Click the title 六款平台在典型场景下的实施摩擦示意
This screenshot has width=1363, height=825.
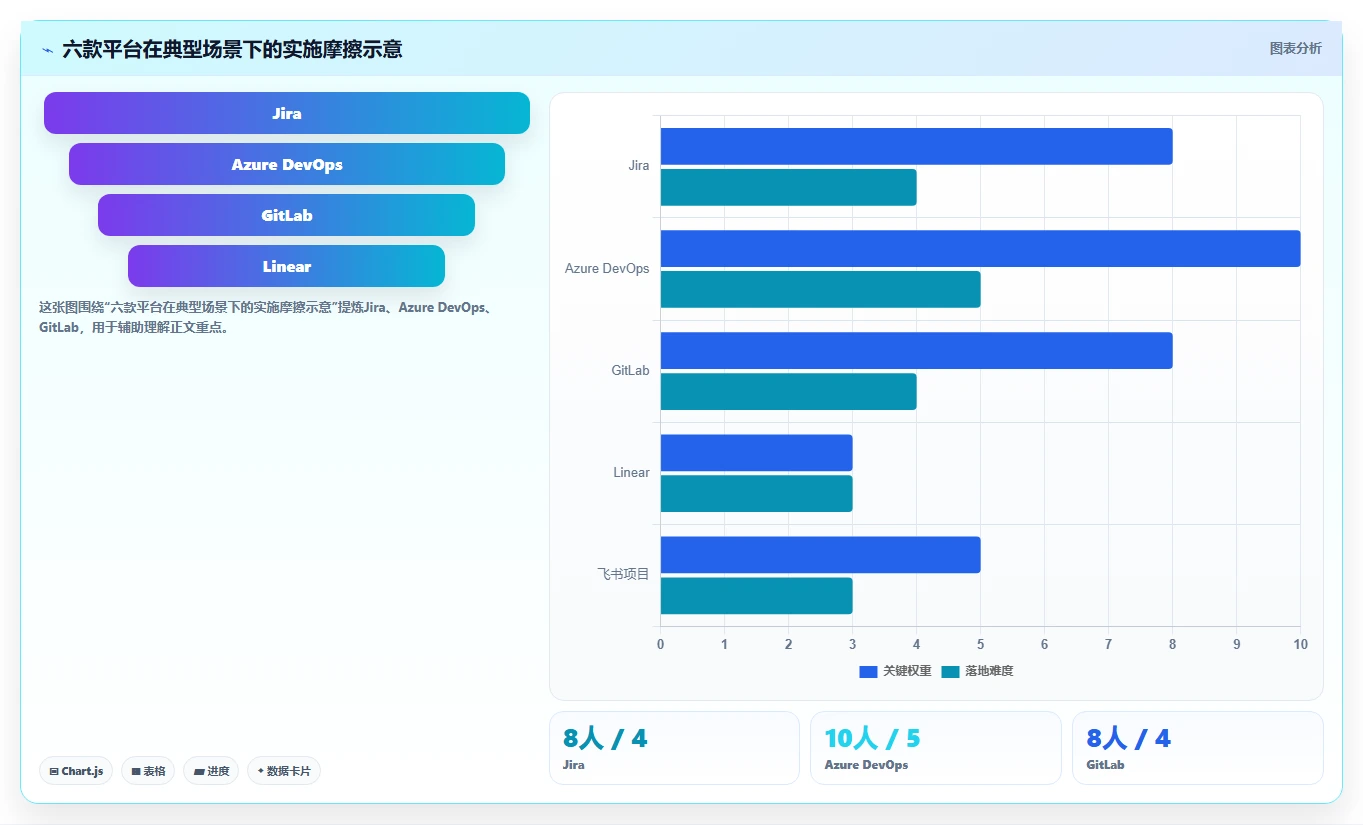pyautogui.click(x=232, y=49)
